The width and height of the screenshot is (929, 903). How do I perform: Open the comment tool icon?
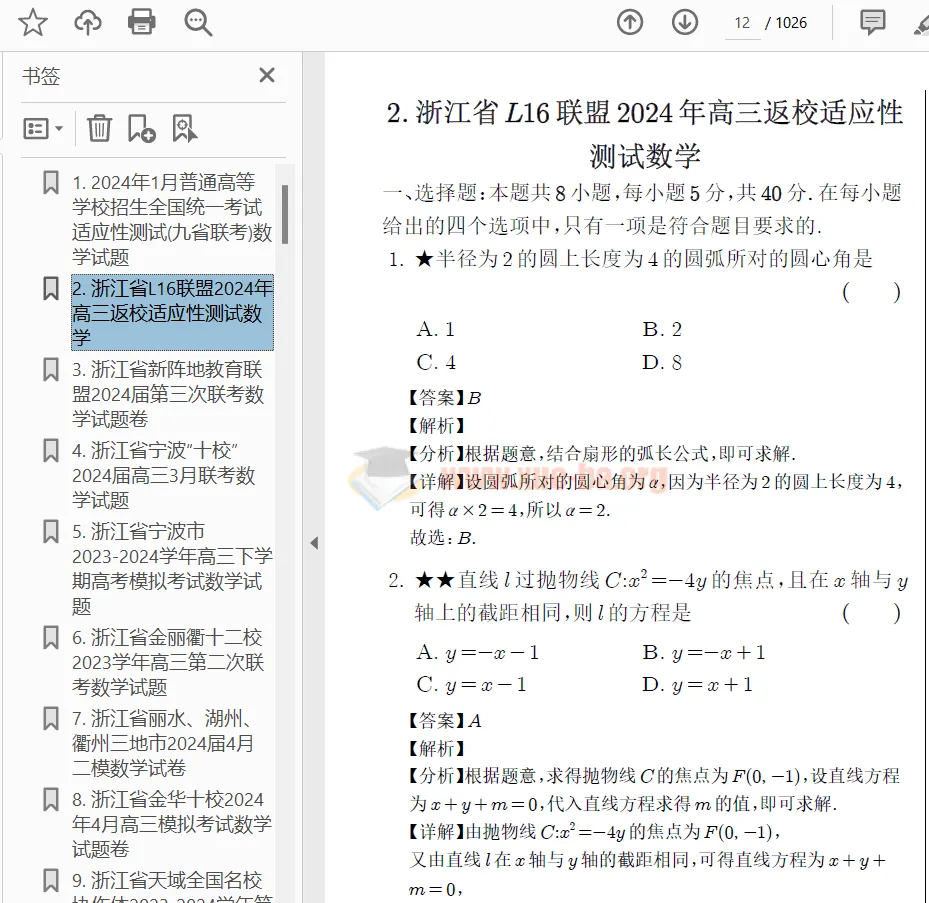pyautogui.click(x=873, y=22)
